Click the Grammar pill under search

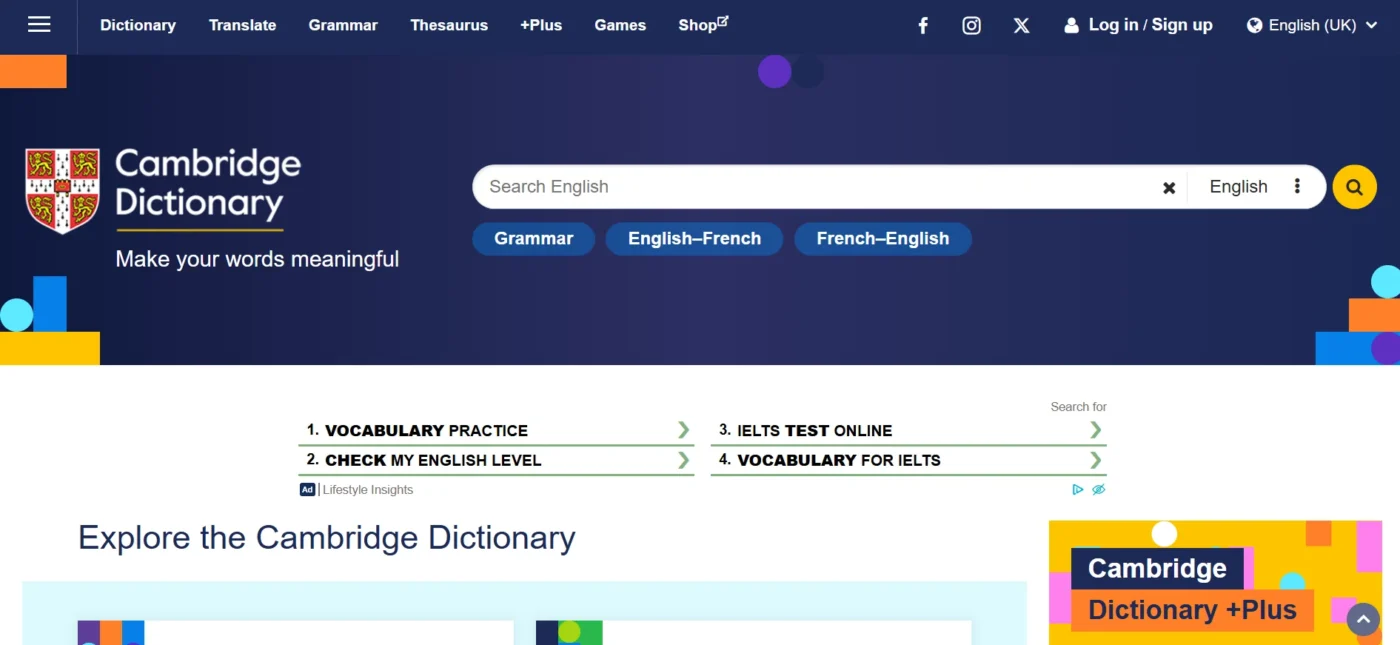(x=533, y=239)
